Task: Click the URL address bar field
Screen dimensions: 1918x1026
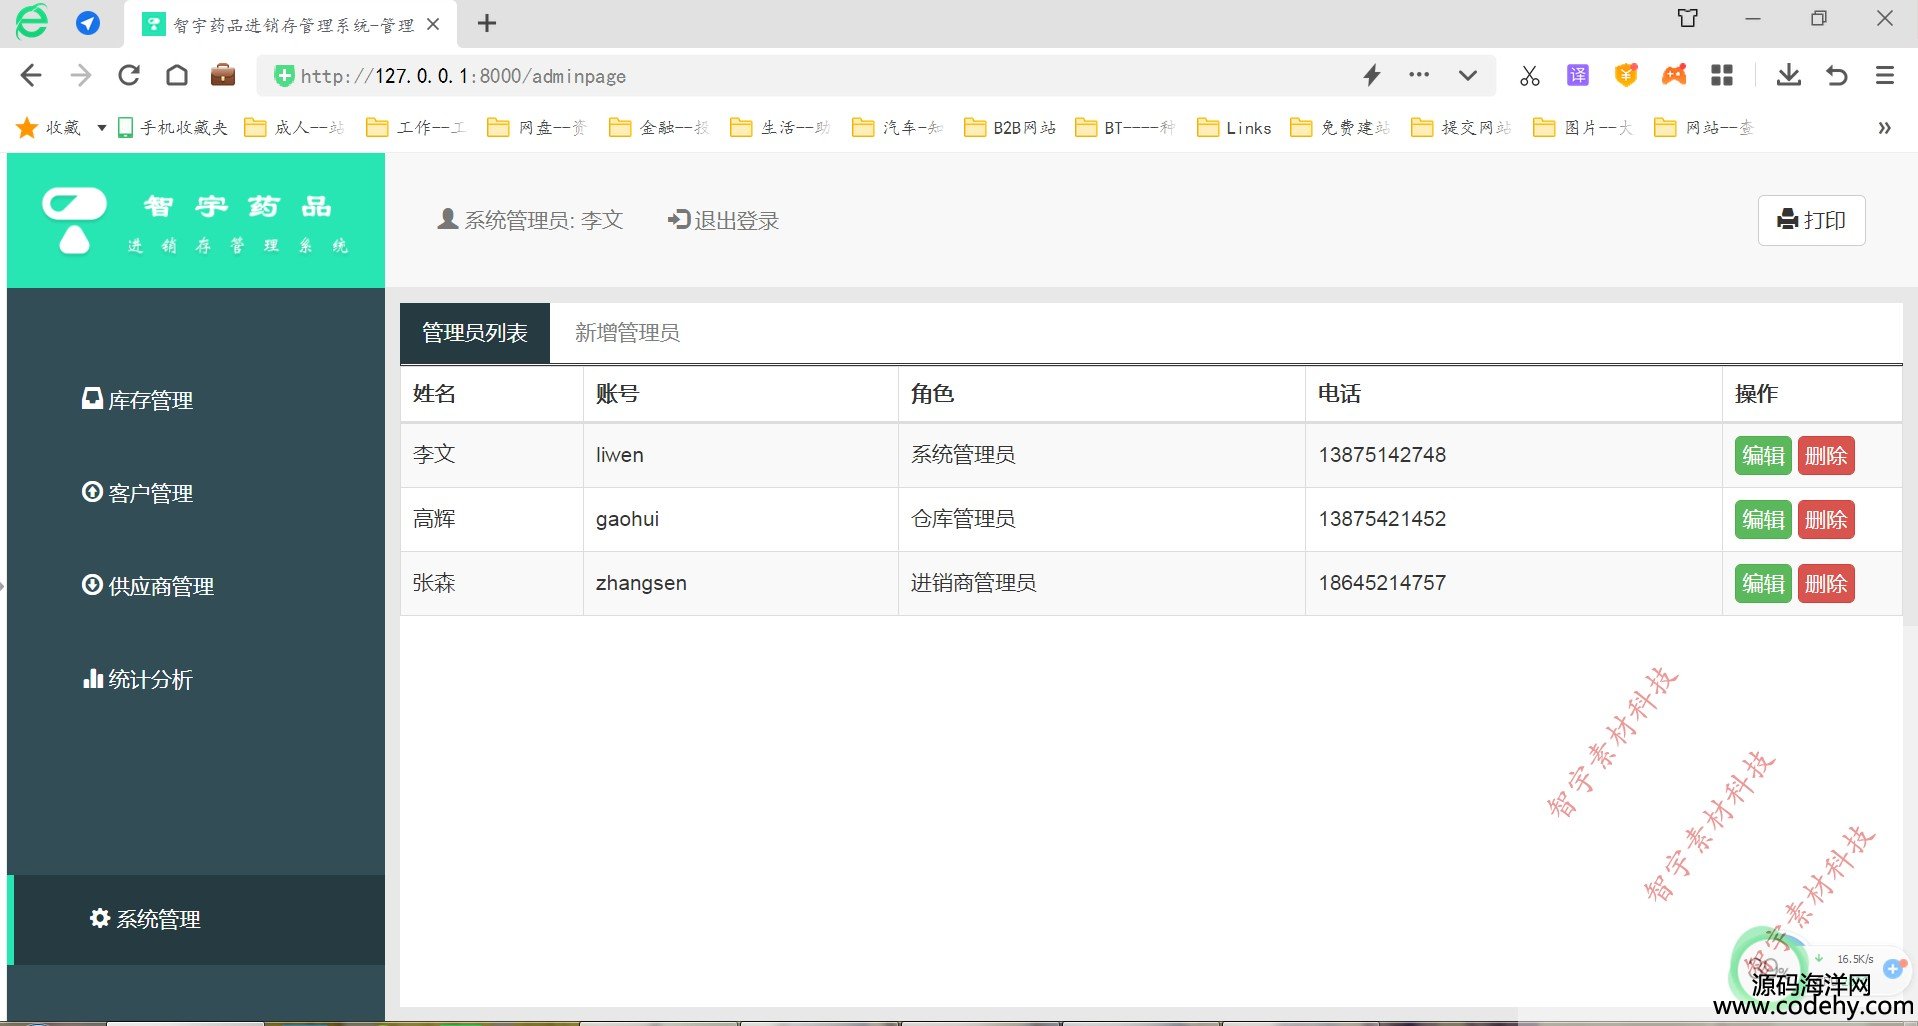Action: click(800, 76)
